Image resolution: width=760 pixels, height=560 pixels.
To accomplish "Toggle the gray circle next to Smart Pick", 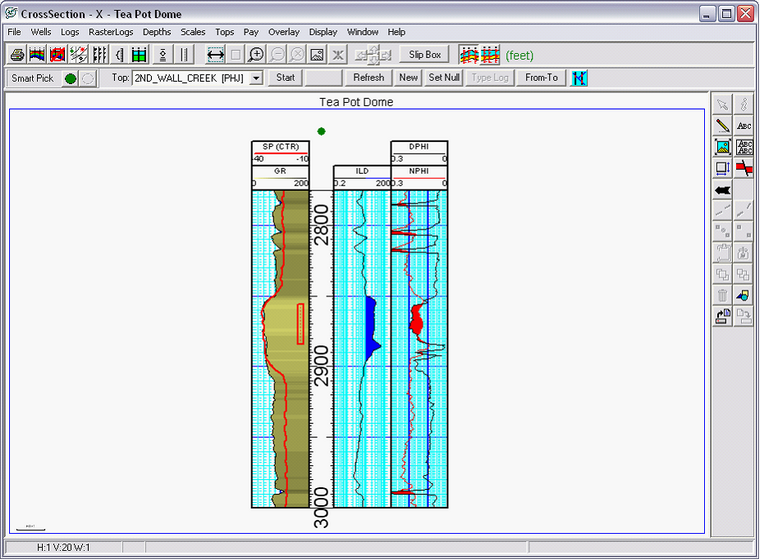I will (87, 77).
